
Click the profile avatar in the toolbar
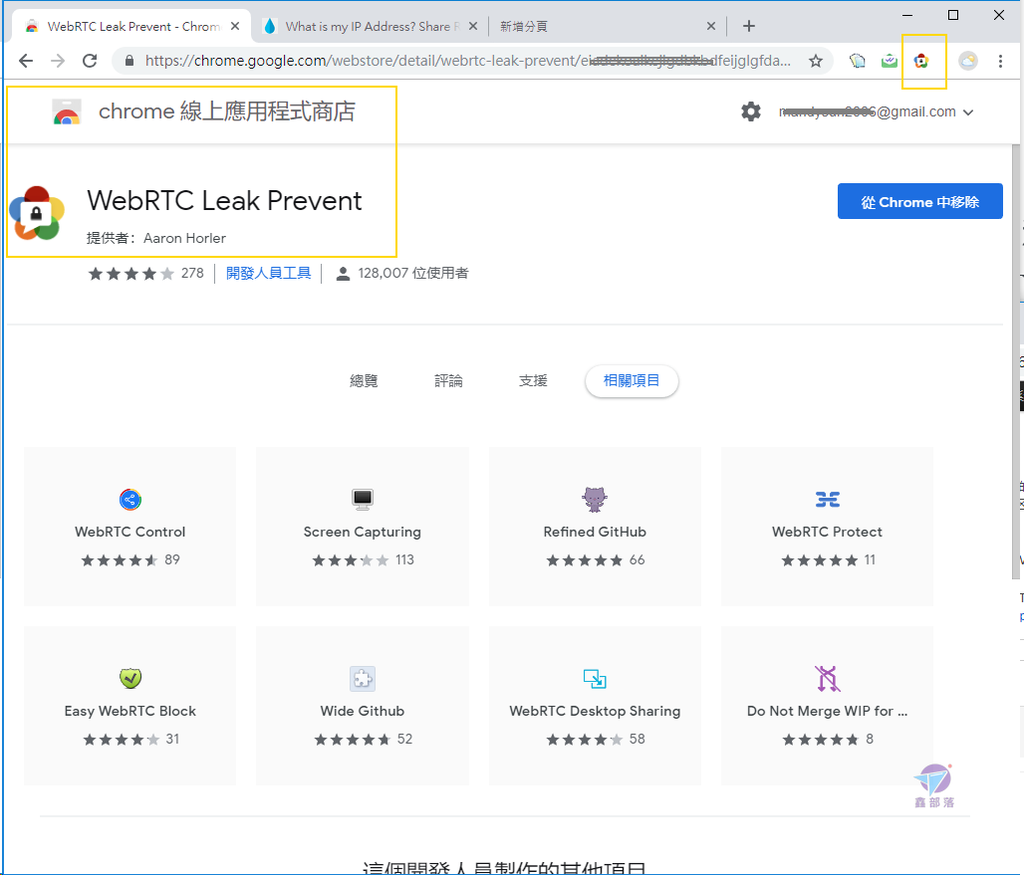coord(968,61)
